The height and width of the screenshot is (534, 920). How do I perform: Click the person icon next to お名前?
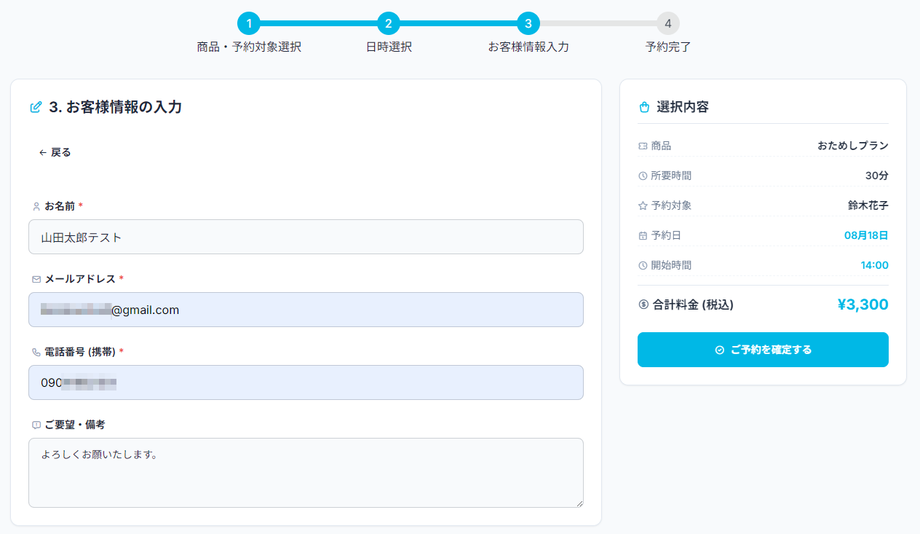click(x=36, y=207)
